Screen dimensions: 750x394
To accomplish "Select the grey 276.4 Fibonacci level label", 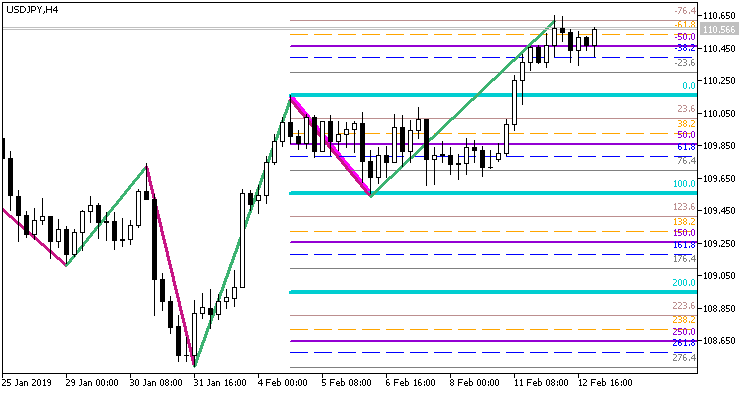I will tap(684, 357).
